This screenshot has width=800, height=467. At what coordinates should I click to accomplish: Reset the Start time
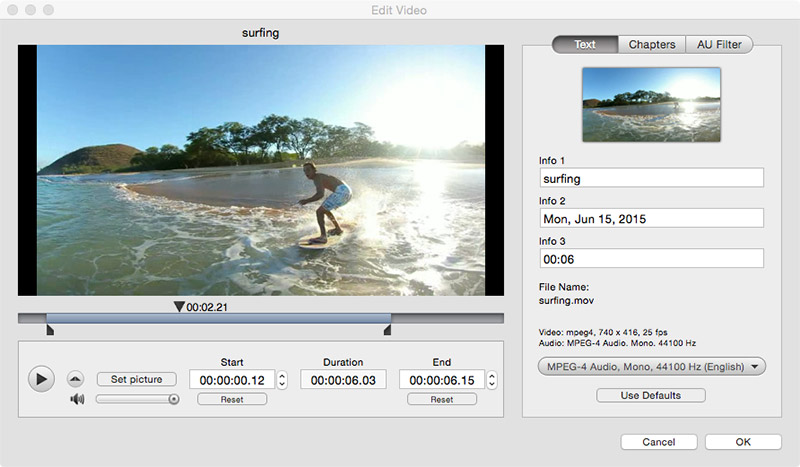coord(231,399)
